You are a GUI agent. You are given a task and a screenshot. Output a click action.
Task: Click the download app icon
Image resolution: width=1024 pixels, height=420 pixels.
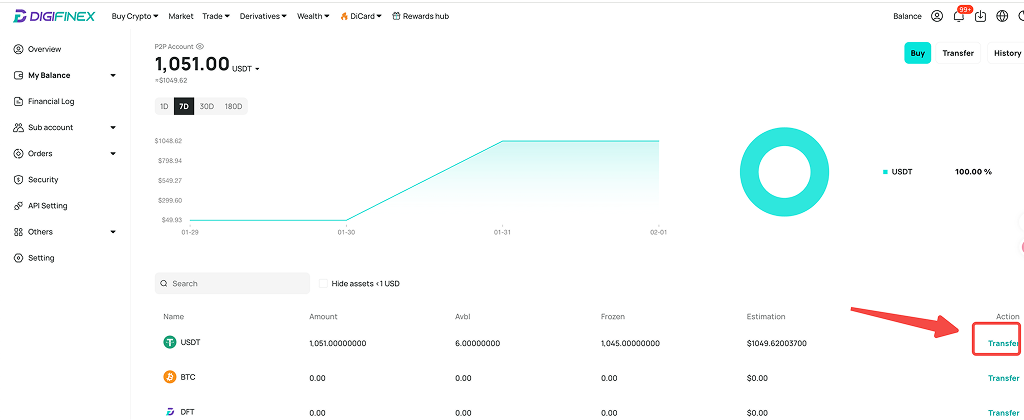[980, 16]
